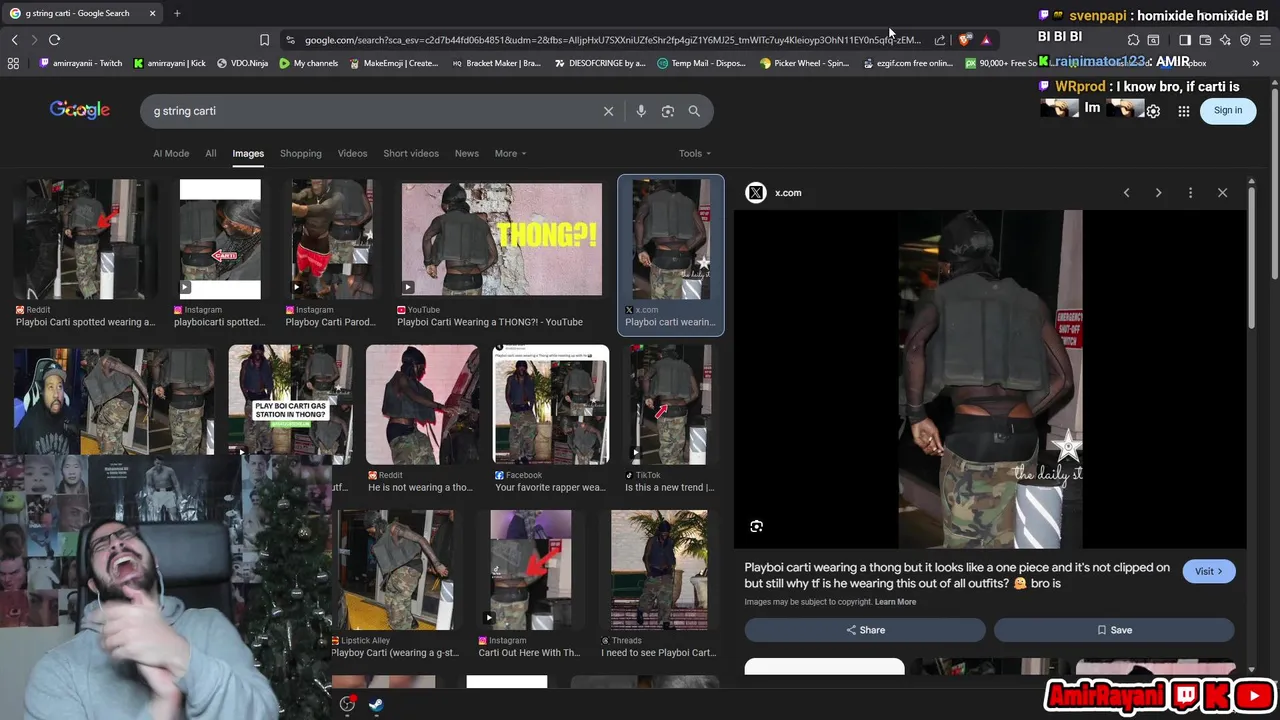Open My channels bookmark

coord(309,63)
